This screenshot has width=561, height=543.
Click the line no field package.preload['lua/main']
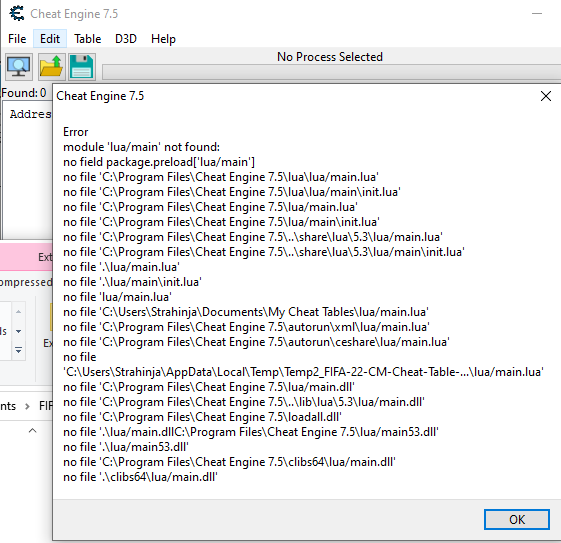159,162
